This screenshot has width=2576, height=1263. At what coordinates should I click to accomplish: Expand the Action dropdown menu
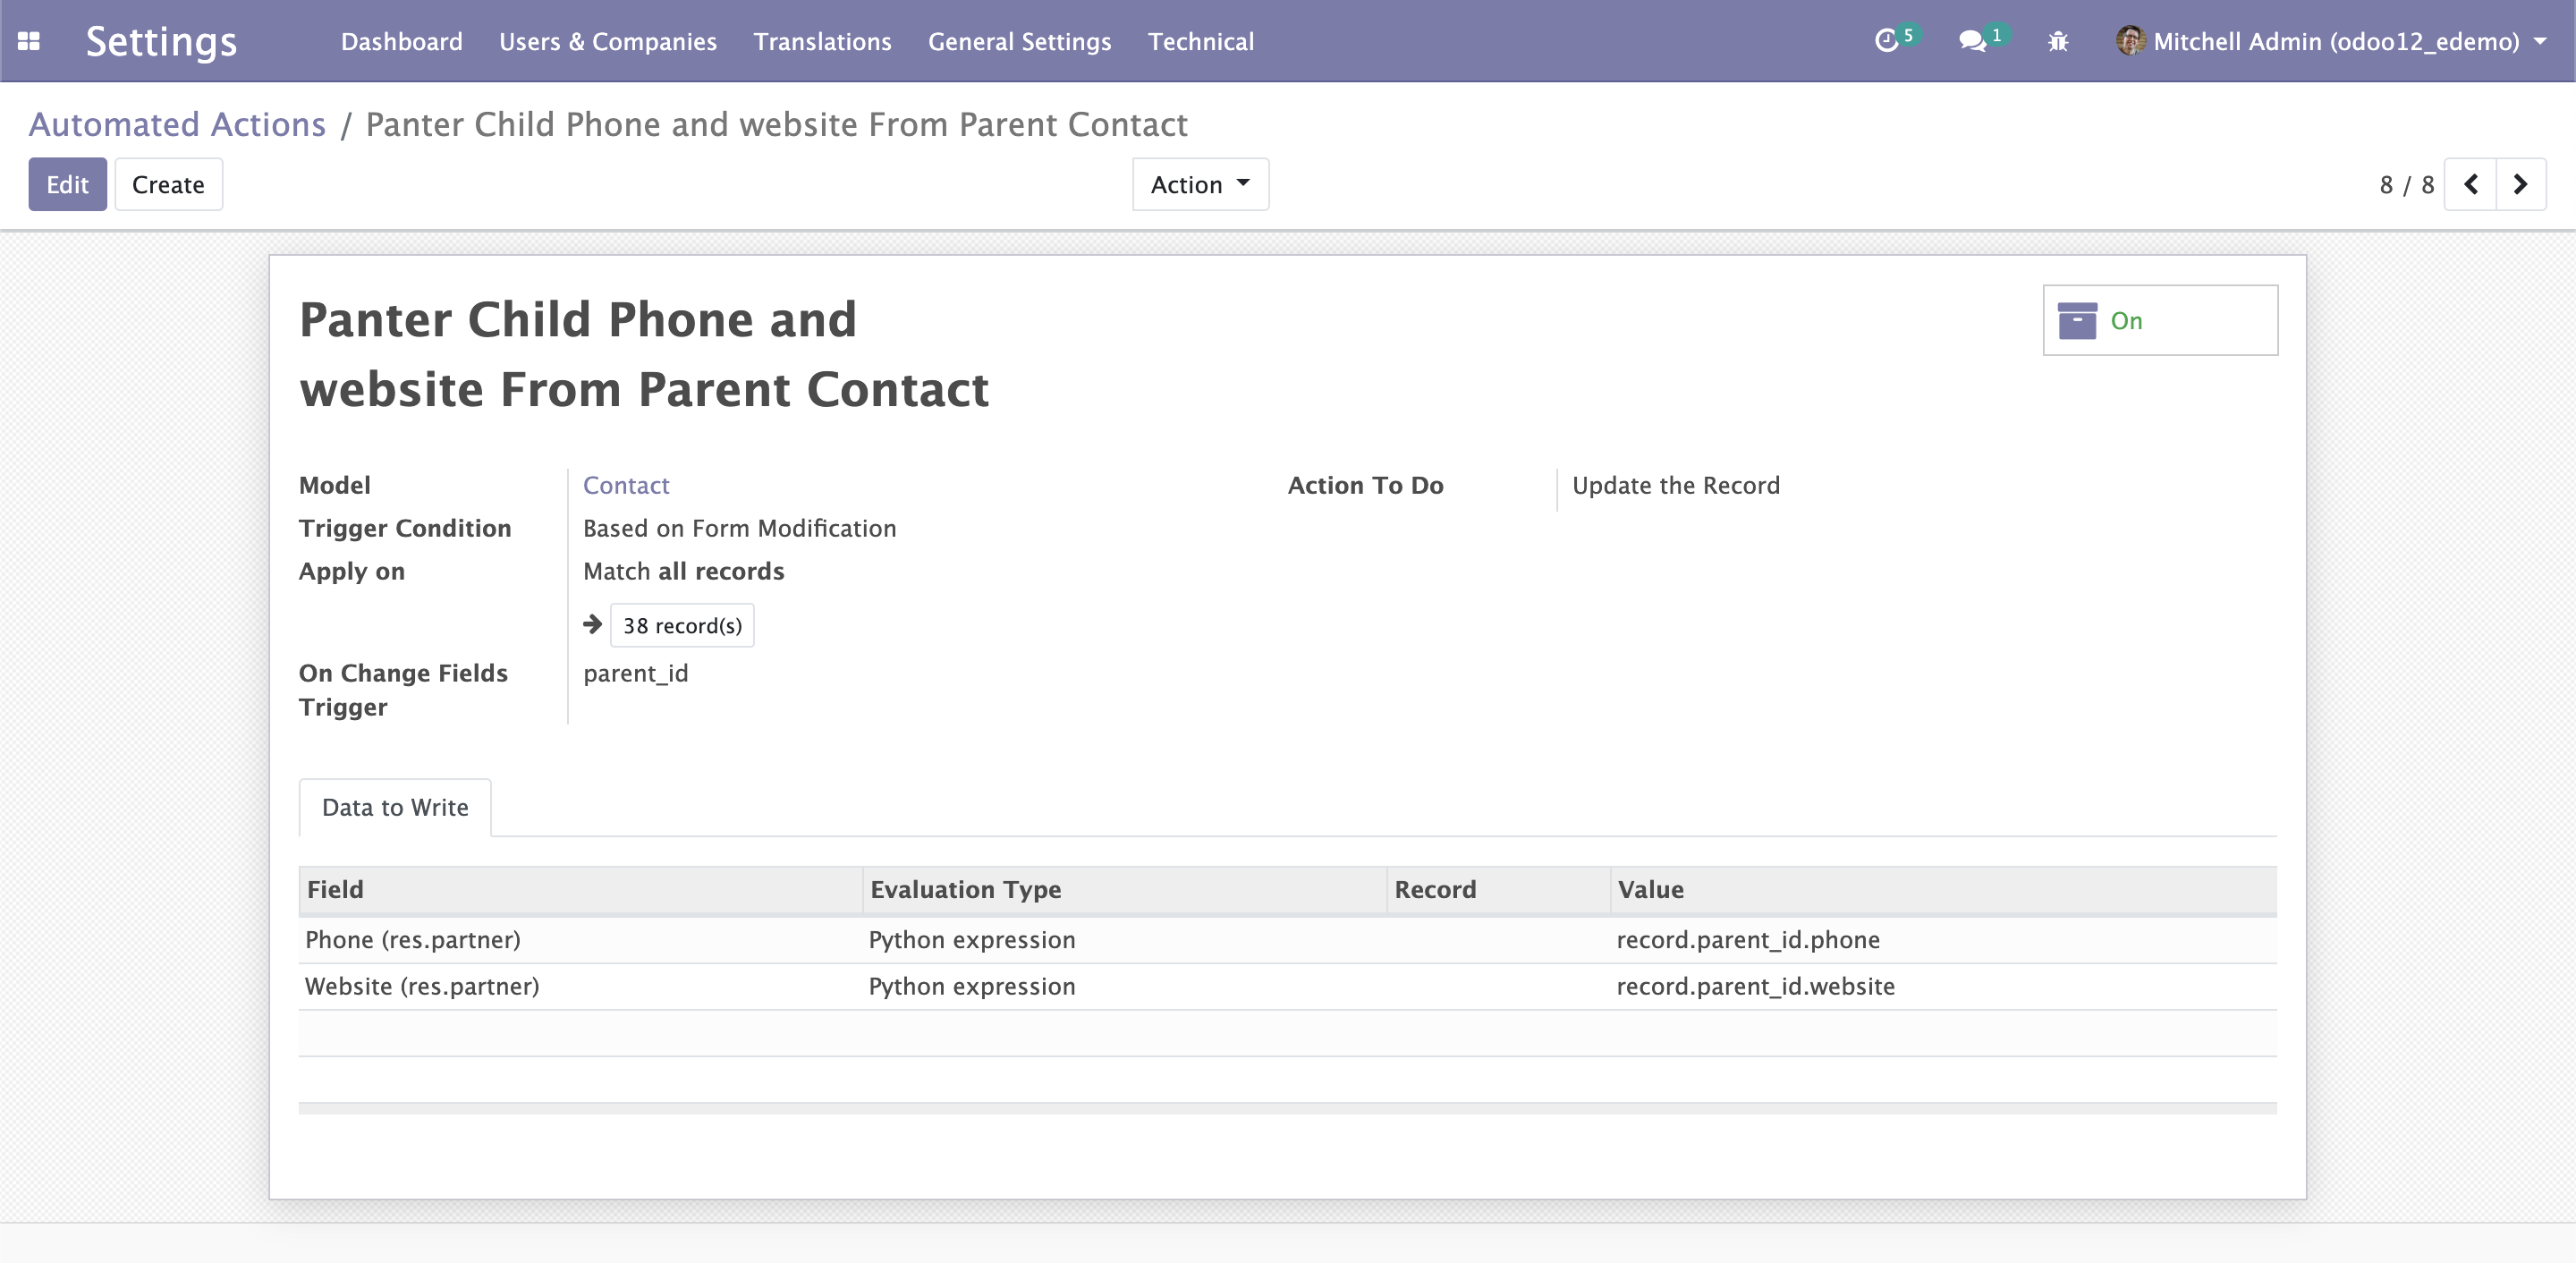point(1198,184)
